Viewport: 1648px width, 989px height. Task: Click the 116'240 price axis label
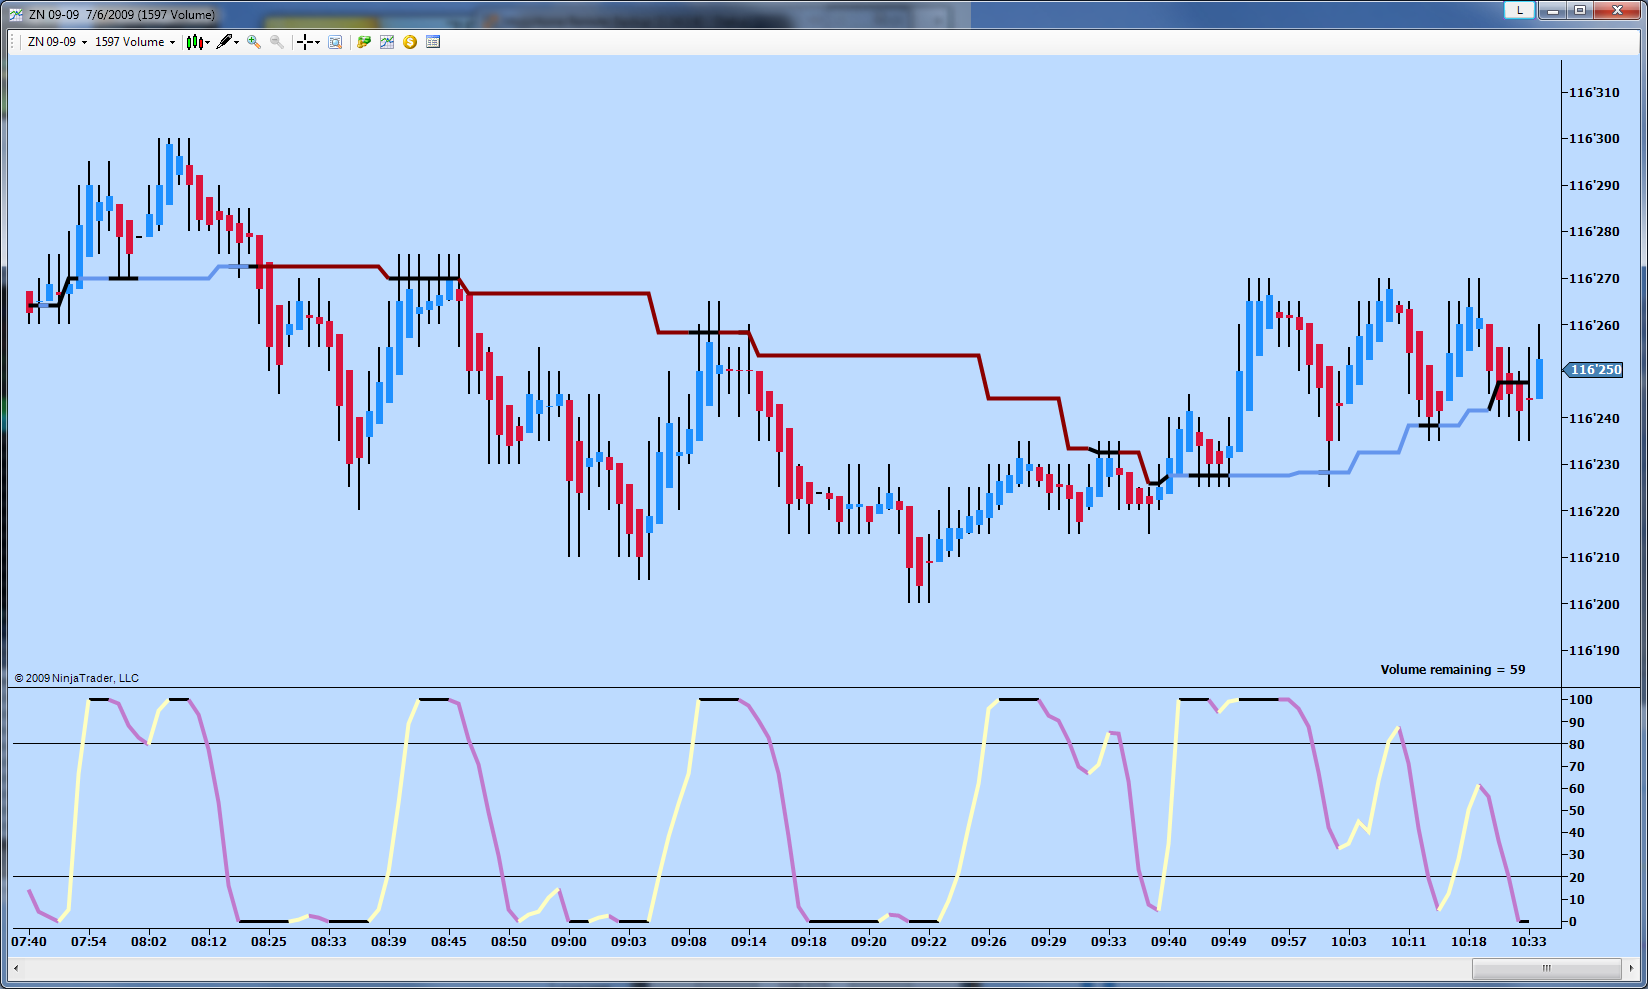pyautogui.click(x=1594, y=418)
